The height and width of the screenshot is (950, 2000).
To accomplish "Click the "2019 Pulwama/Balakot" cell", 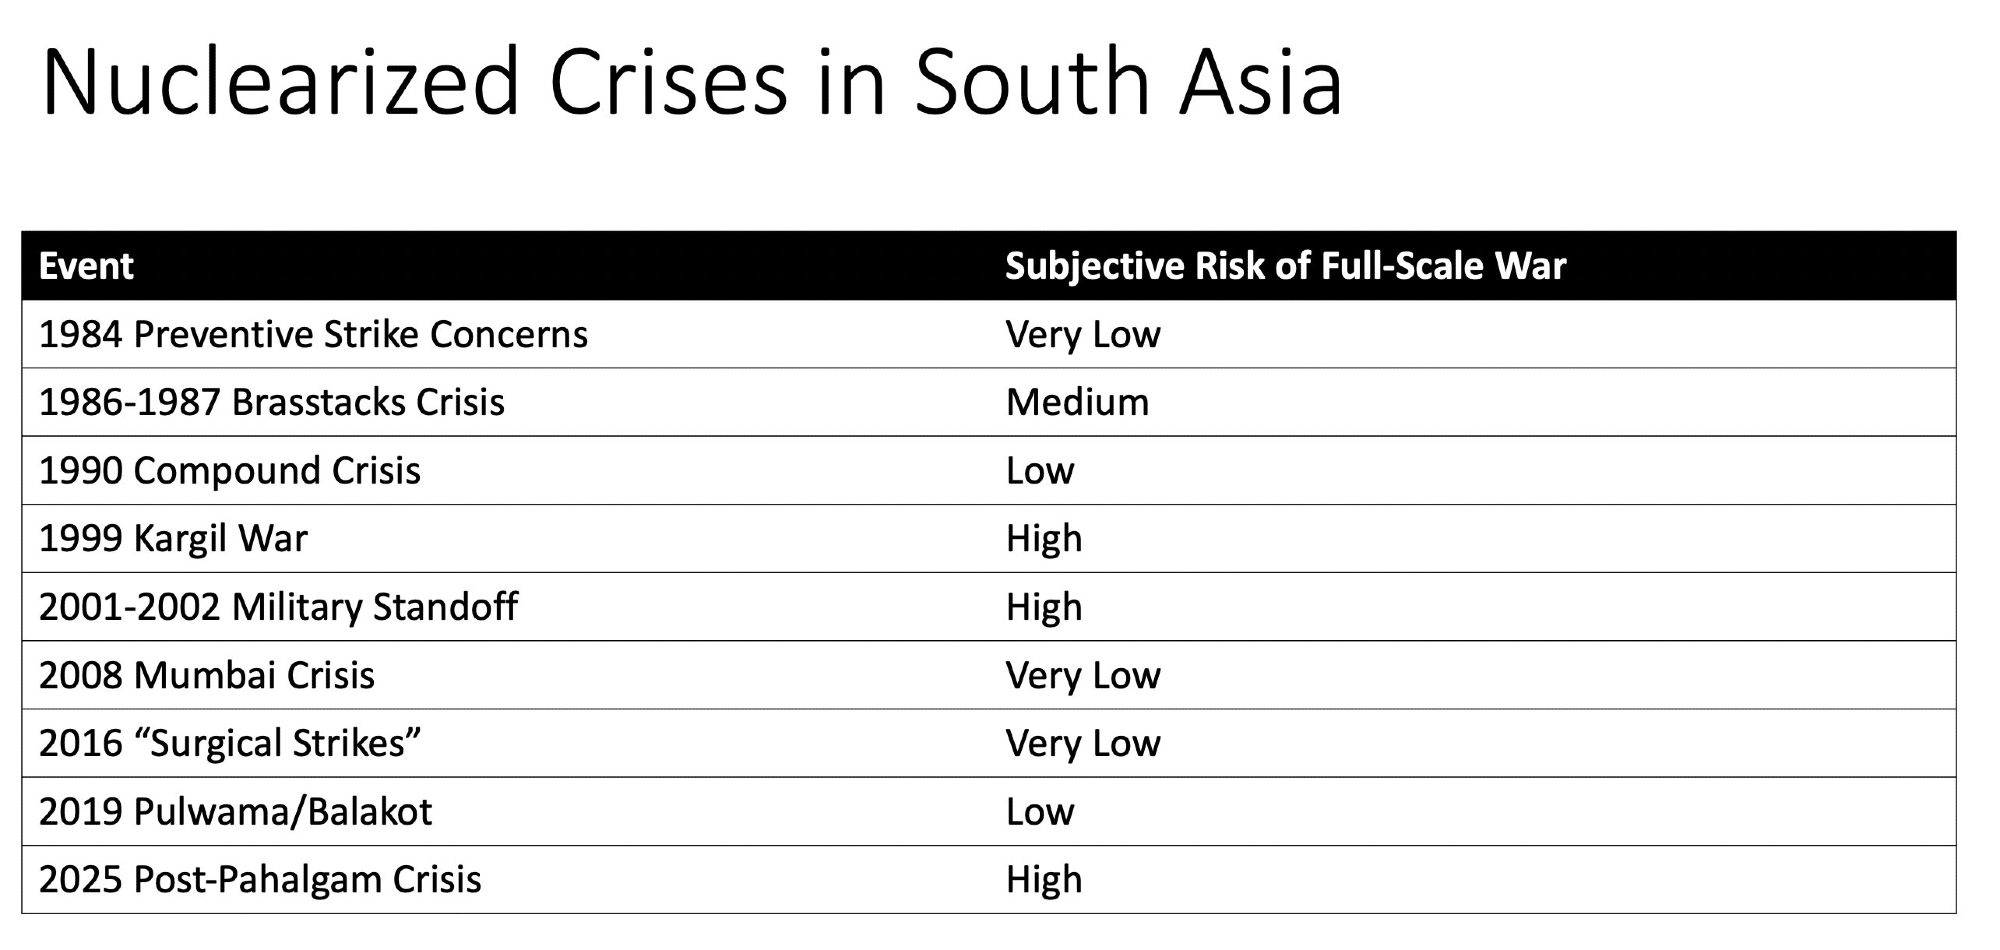I will (x=235, y=811).
